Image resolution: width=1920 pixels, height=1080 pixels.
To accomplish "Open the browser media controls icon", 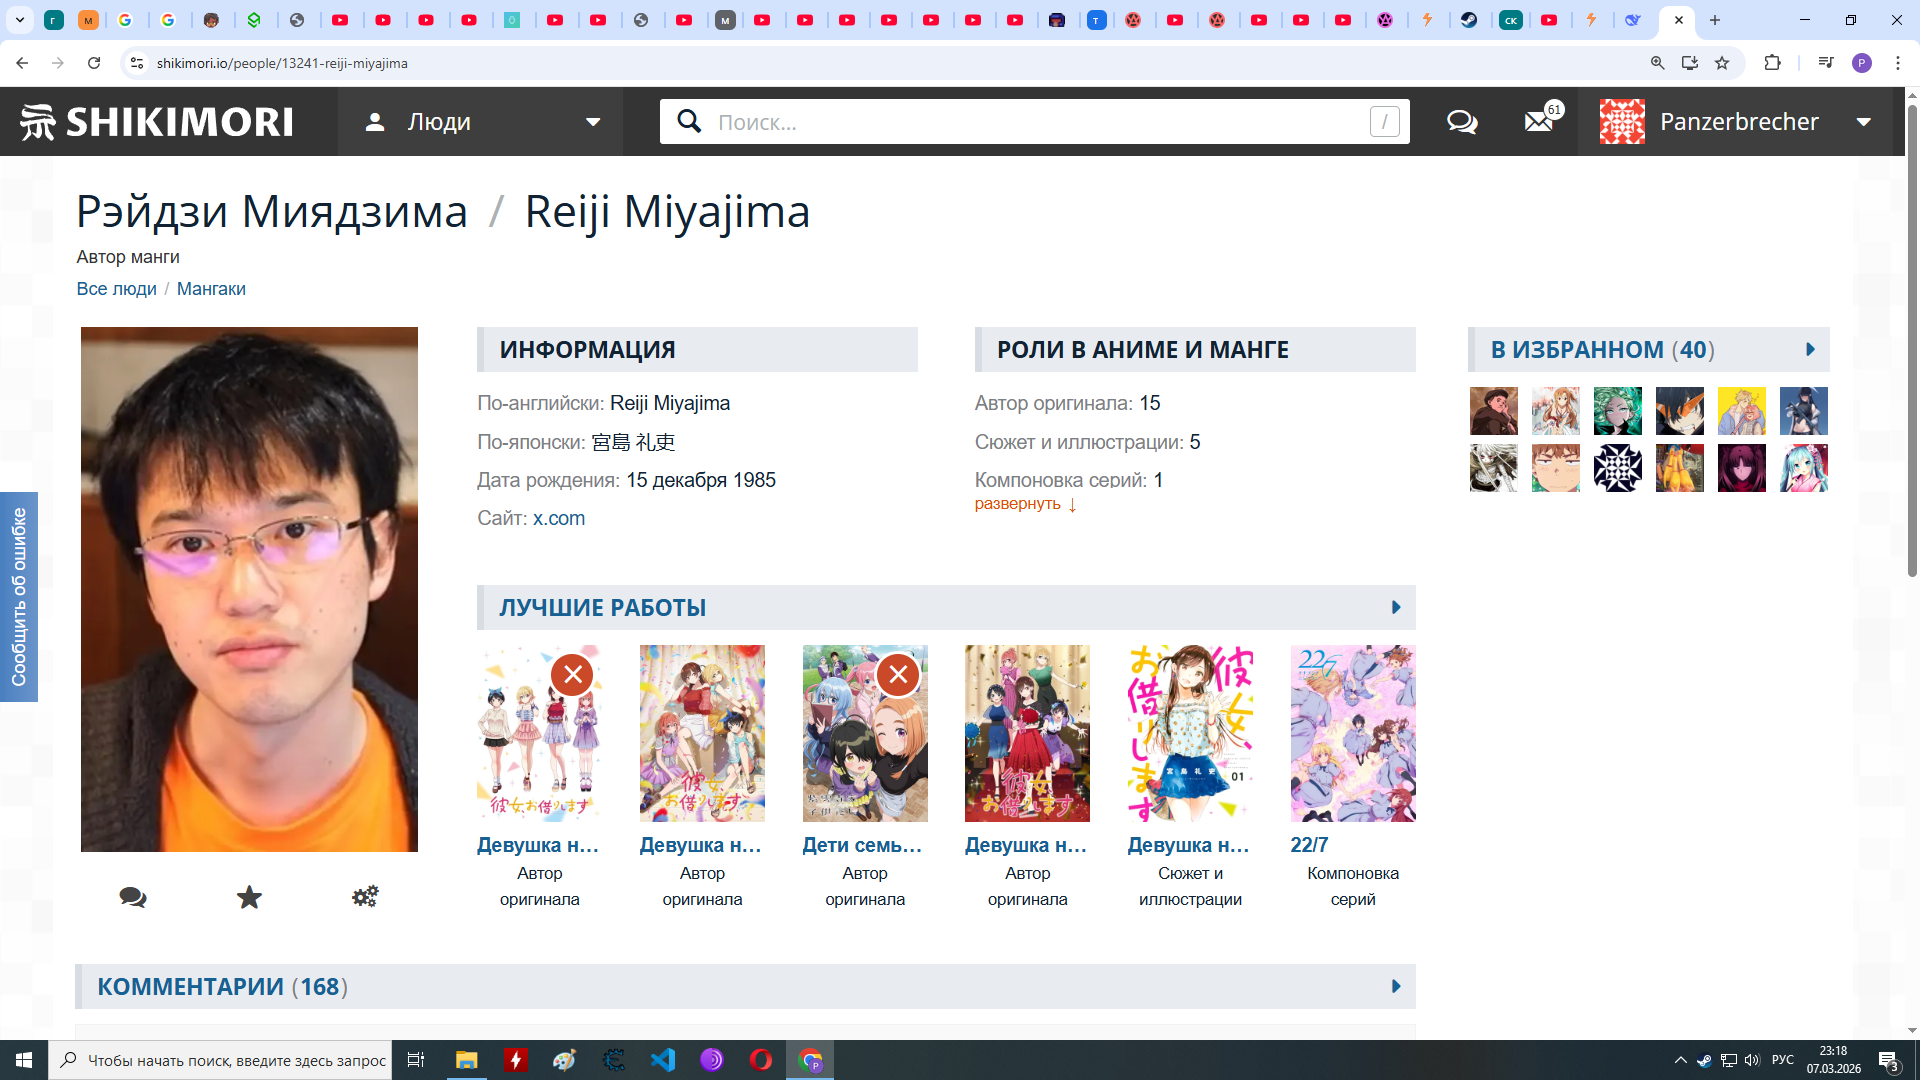I will coord(1826,63).
